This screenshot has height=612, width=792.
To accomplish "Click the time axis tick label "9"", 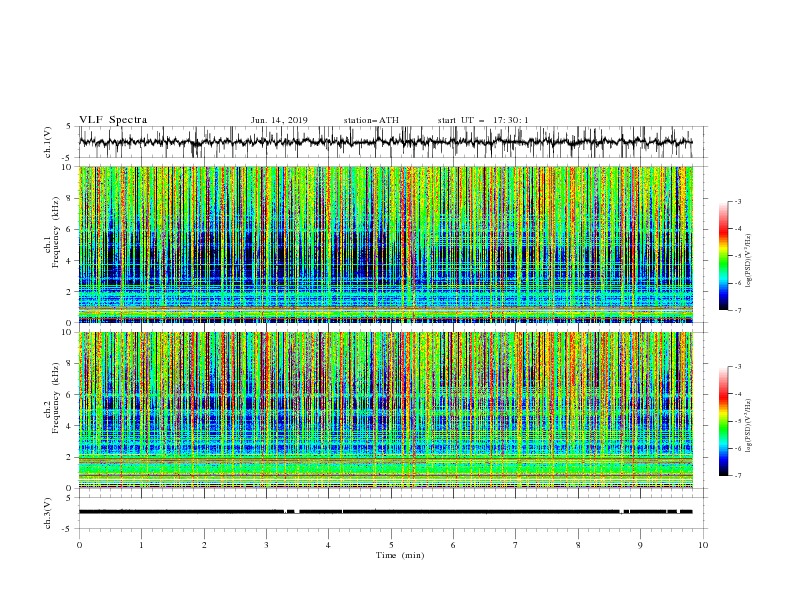I will pos(640,545).
